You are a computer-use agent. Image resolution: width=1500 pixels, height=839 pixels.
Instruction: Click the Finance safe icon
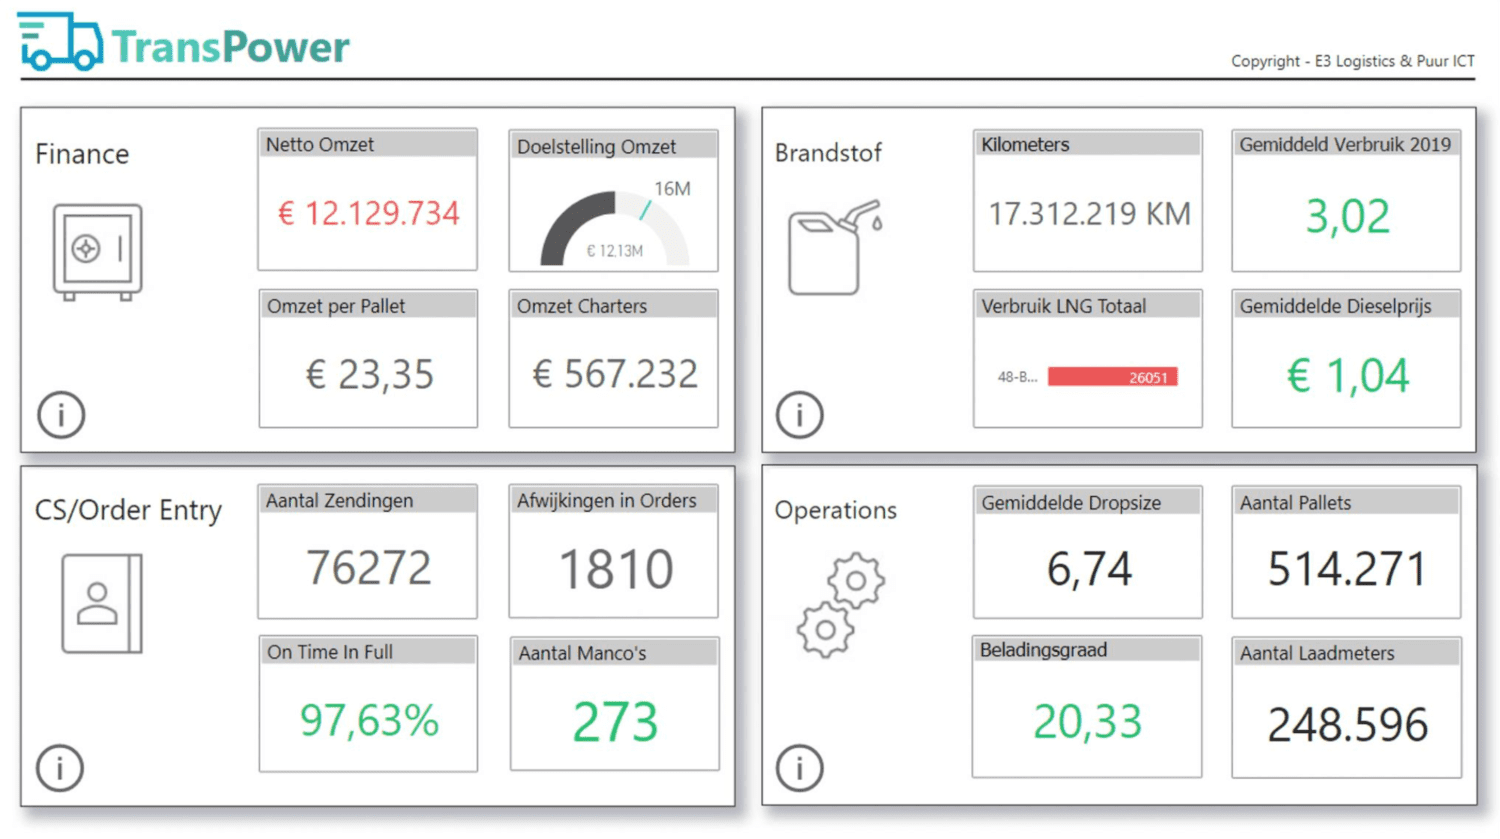pyautogui.click(x=97, y=252)
